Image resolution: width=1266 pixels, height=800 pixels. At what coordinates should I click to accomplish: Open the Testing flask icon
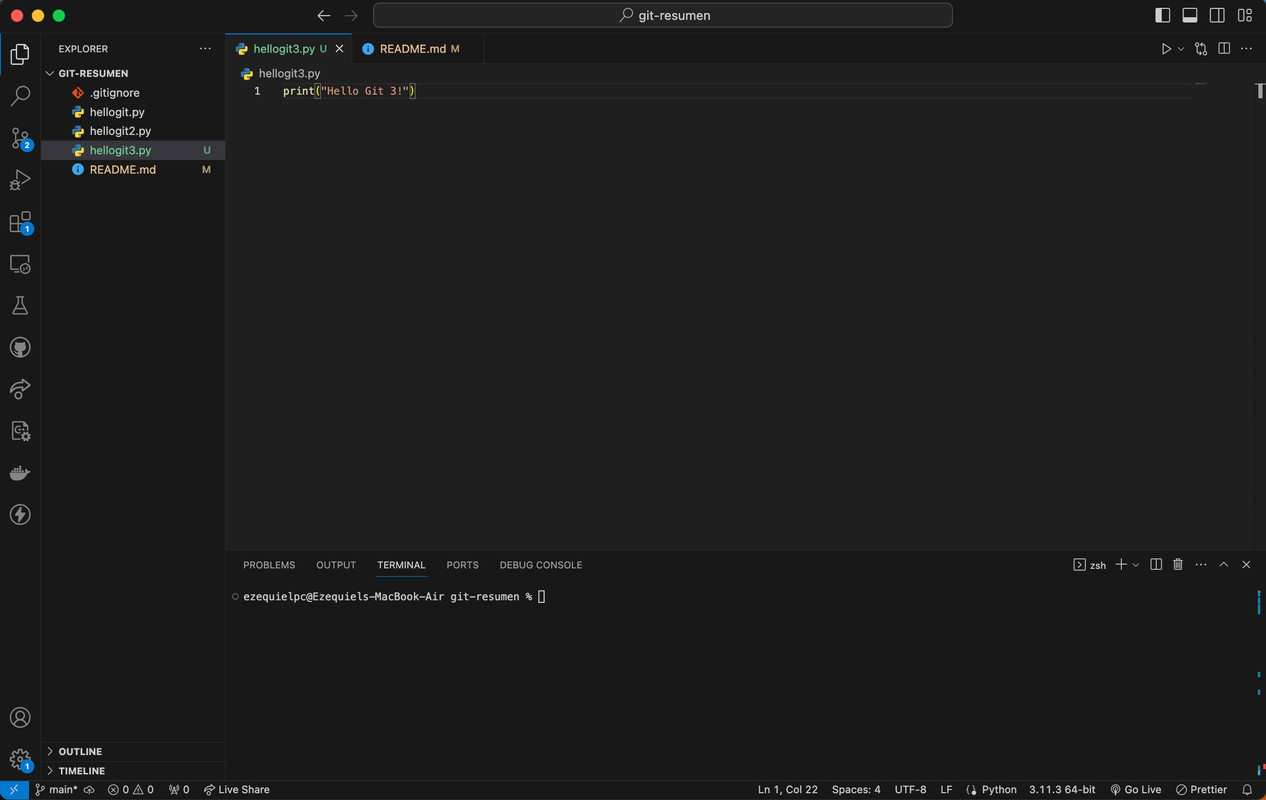pos(20,306)
